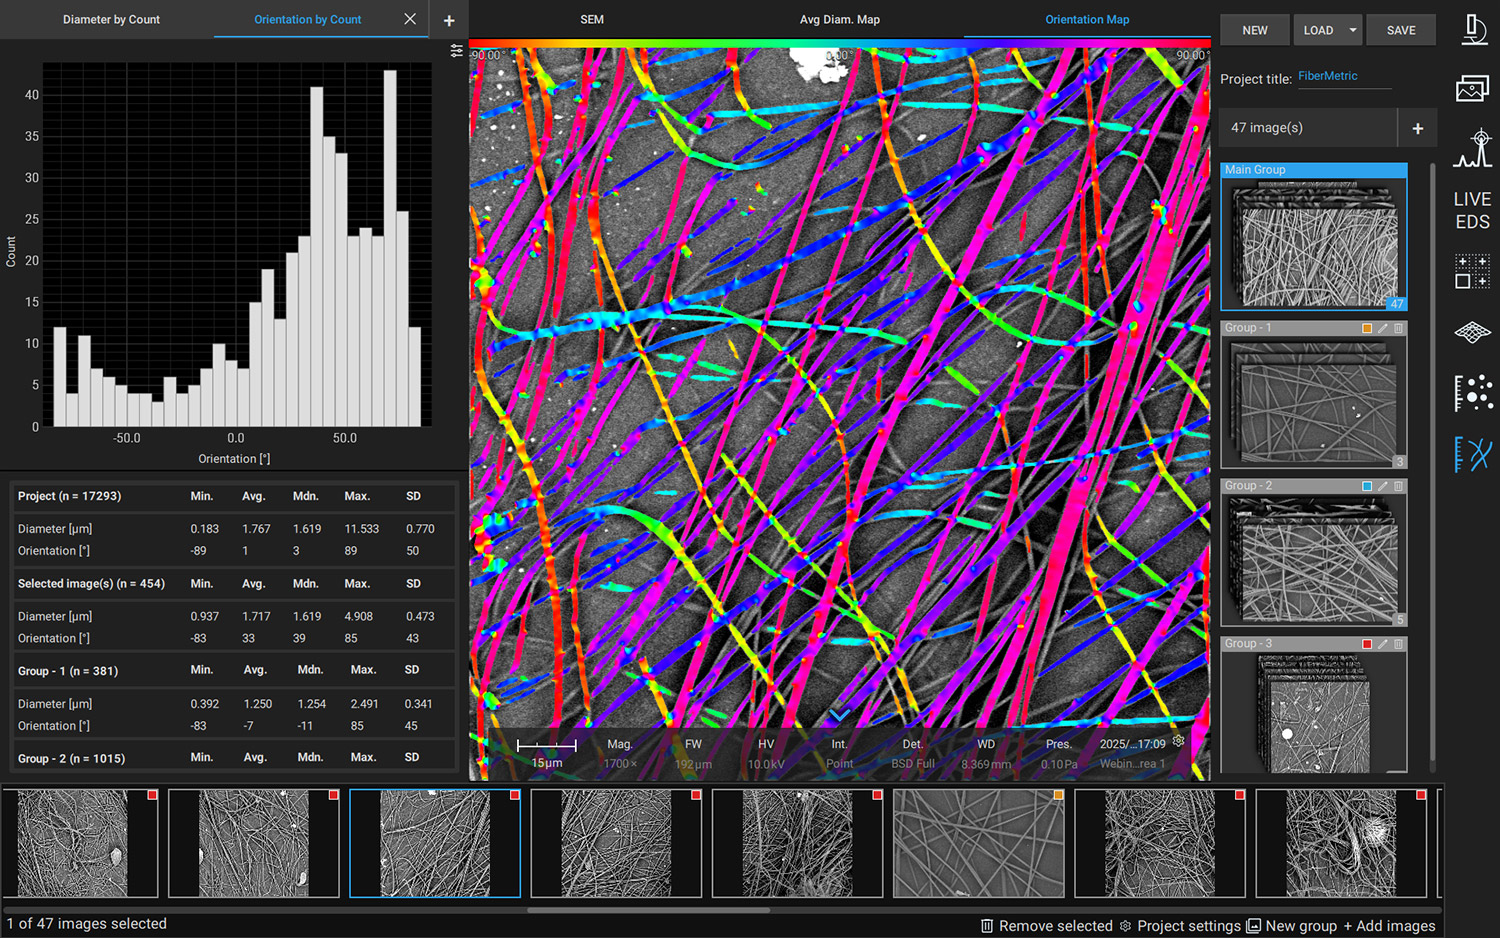Open histogram settings sliders icon

pos(457,51)
